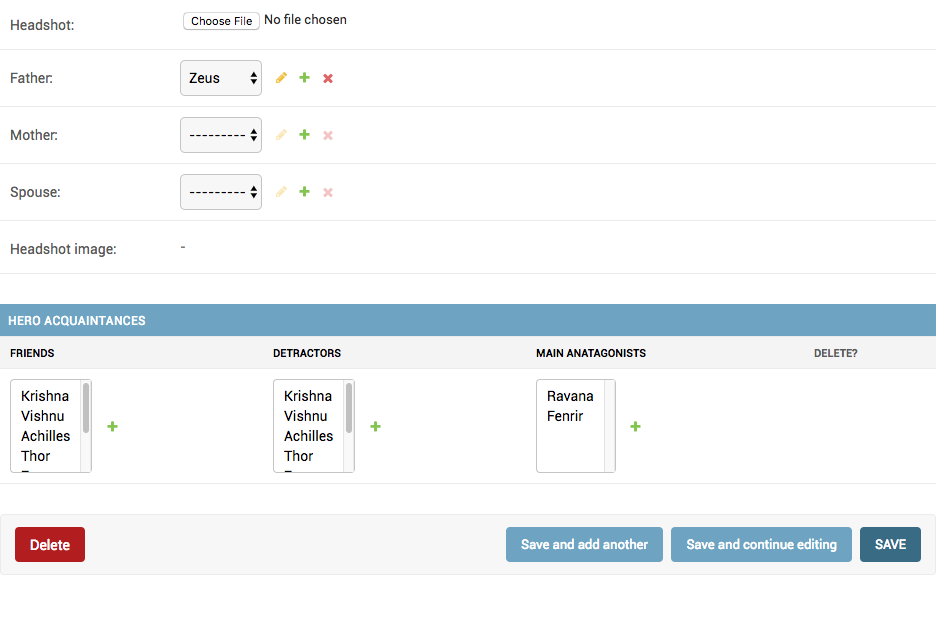Open the Mother dropdown
This screenshot has width=952, height=618.
(x=220, y=135)
